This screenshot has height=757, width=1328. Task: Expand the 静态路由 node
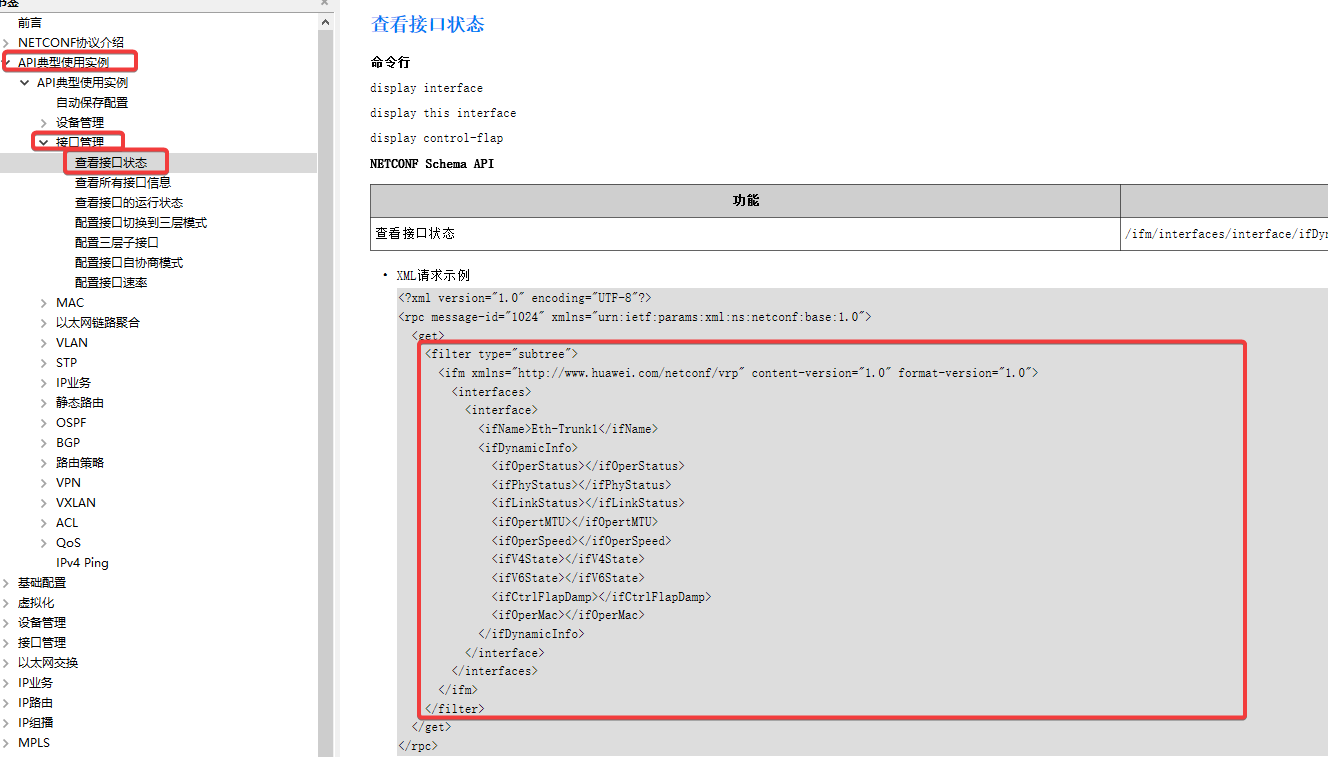coord(44,403)
